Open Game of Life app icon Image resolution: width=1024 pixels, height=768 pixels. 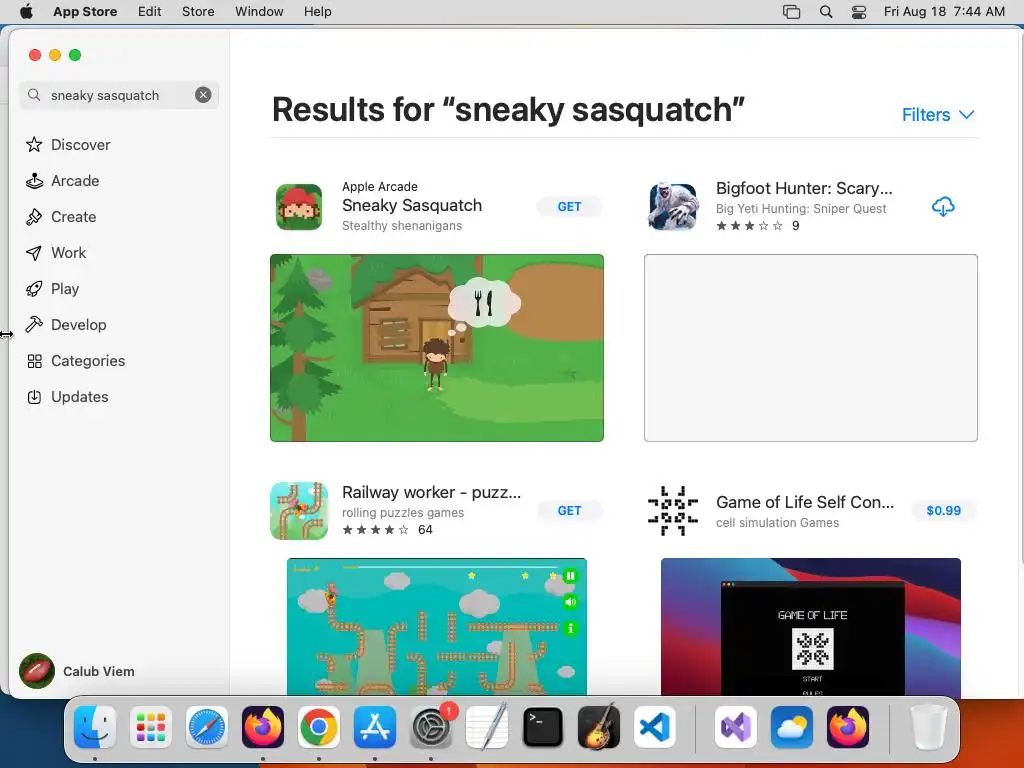[673, 511]
